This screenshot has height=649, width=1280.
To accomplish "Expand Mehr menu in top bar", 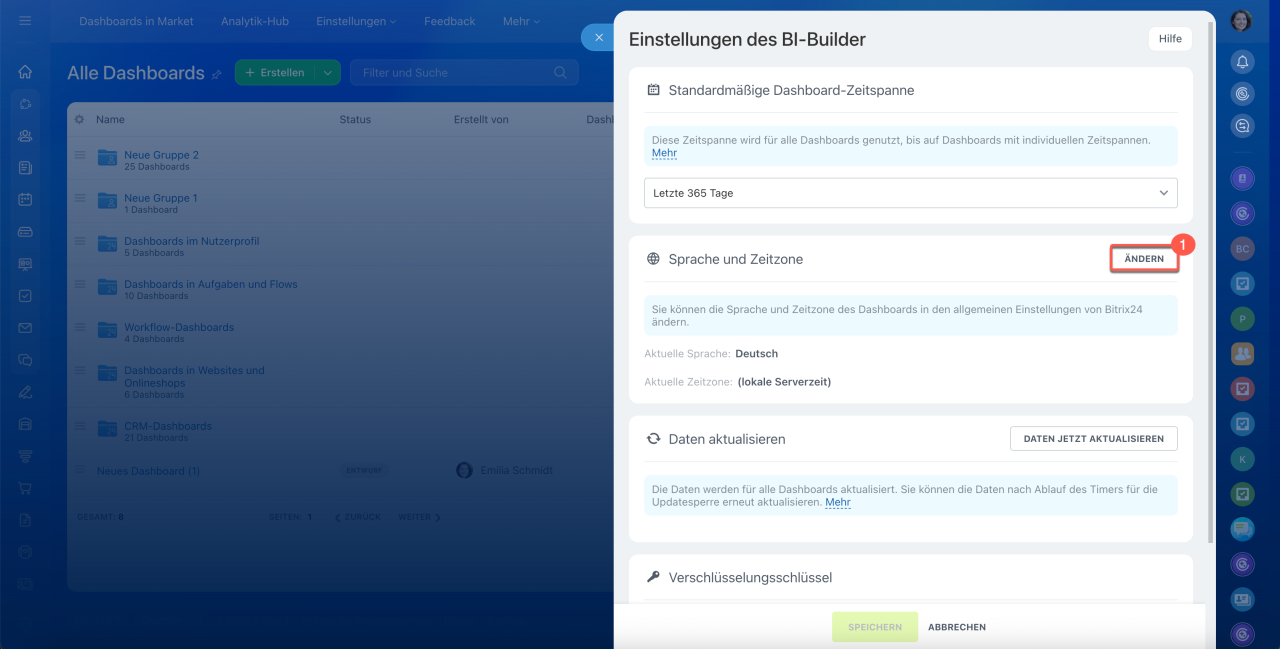I will (x=521, y=21).
